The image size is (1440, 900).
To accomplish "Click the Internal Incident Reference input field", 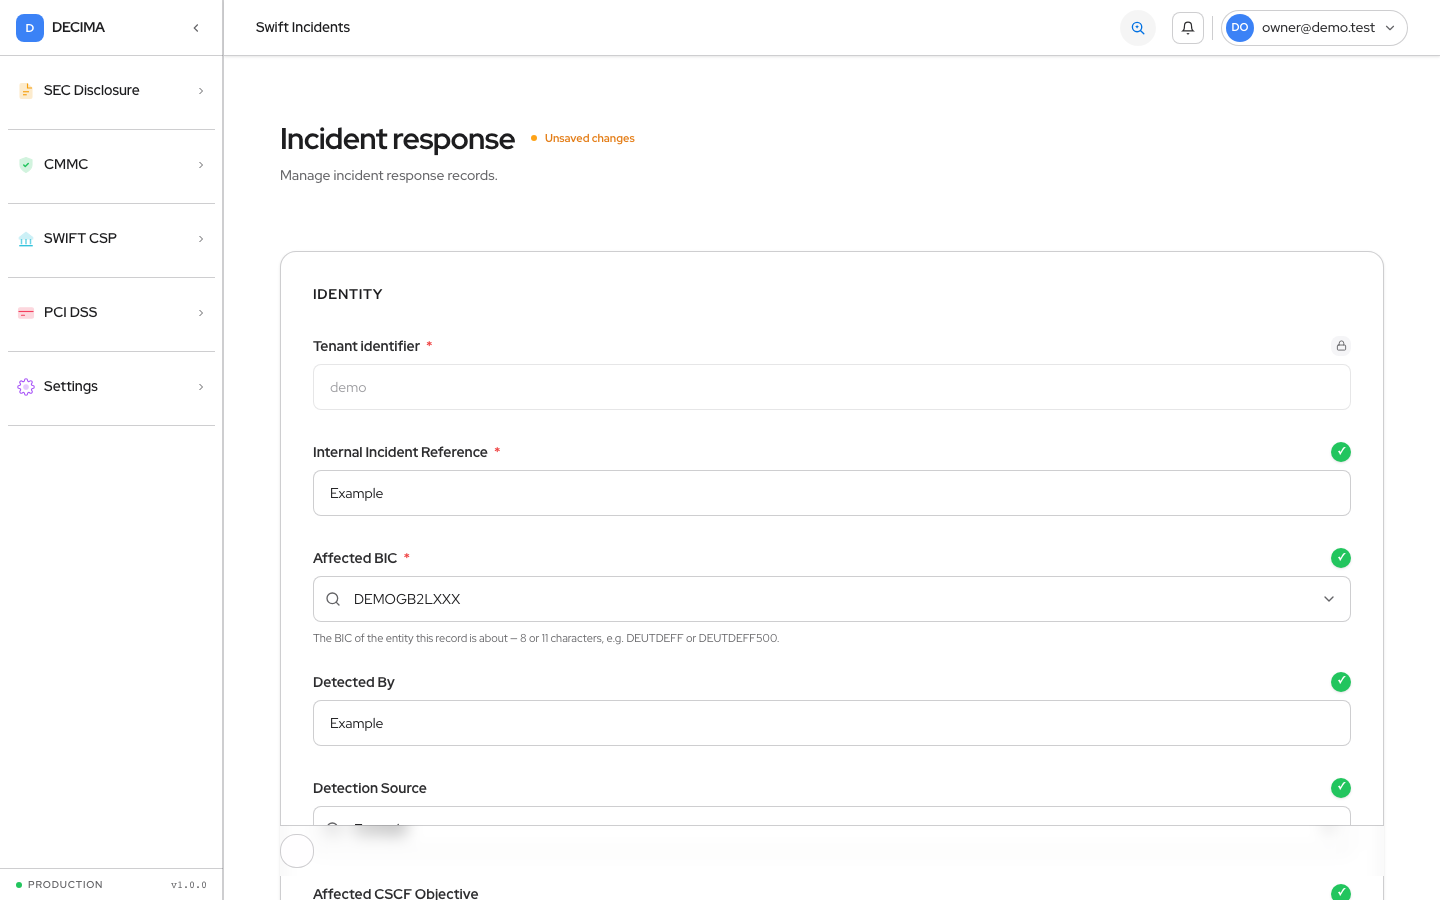I will pyautogui.click(x=832, y=493).
